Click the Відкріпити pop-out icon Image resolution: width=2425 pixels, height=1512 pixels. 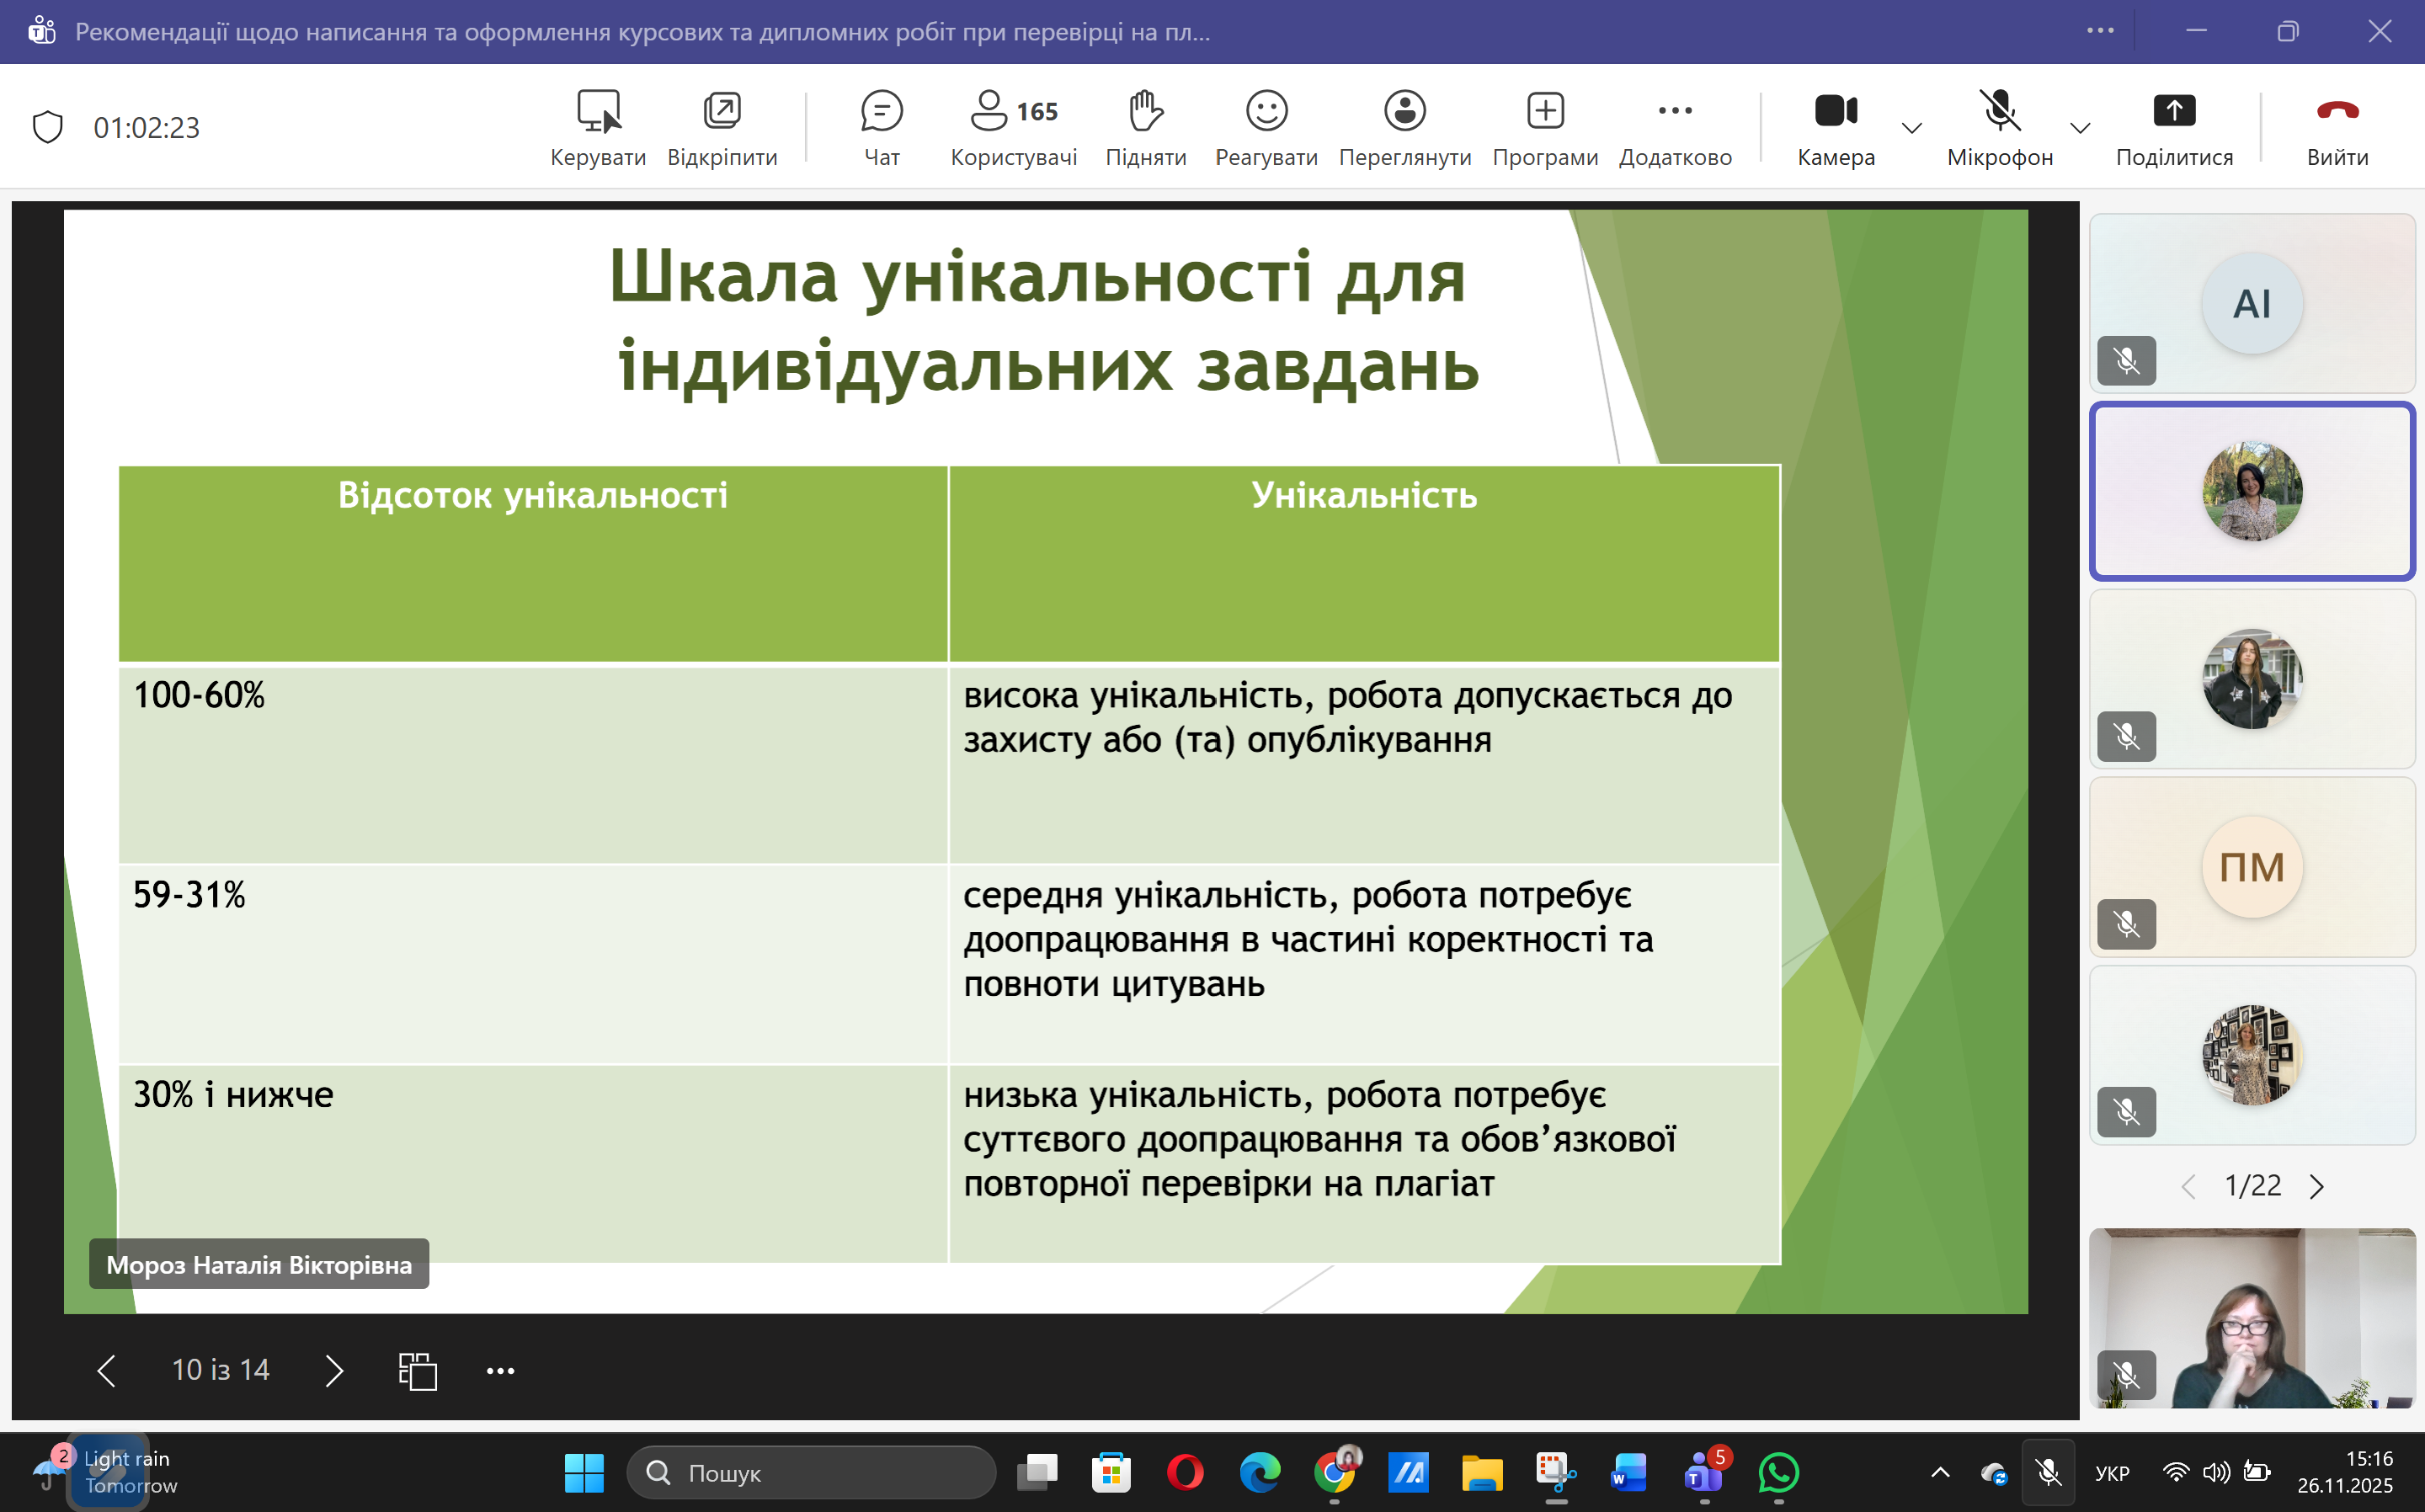(722, 127)
